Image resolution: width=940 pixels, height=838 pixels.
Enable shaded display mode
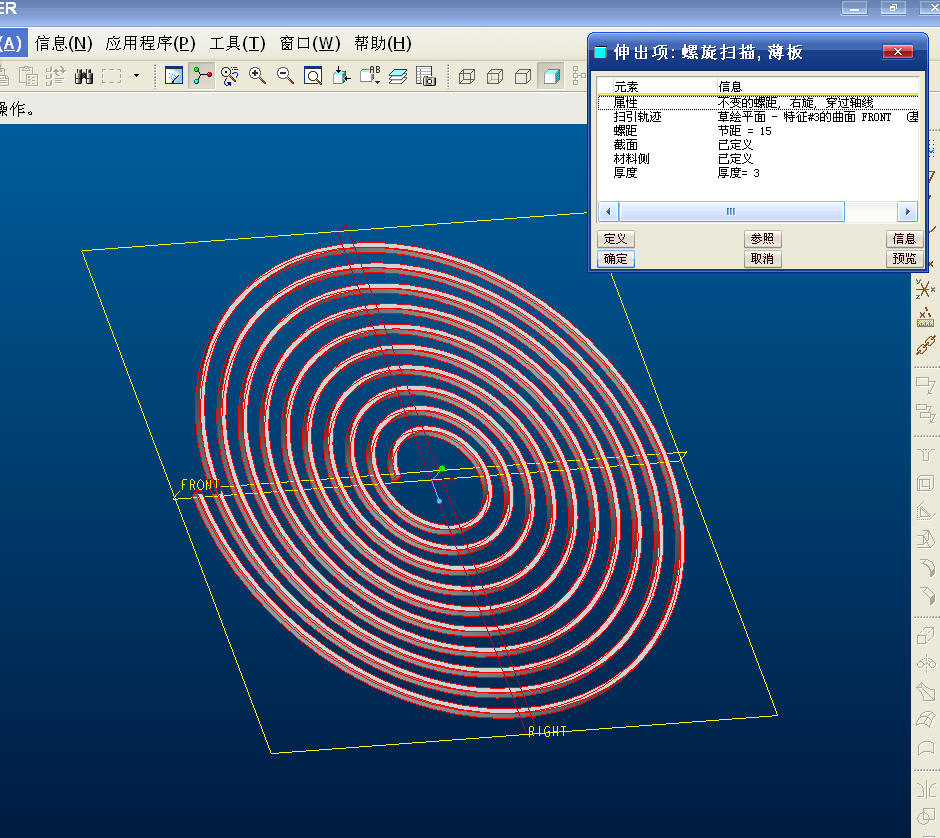[550, 76]
